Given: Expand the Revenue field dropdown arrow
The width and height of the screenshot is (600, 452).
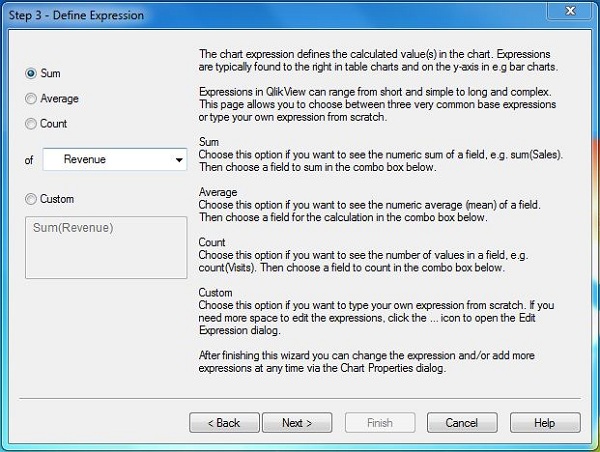Looking at the screenshot, I should (179, 159).
